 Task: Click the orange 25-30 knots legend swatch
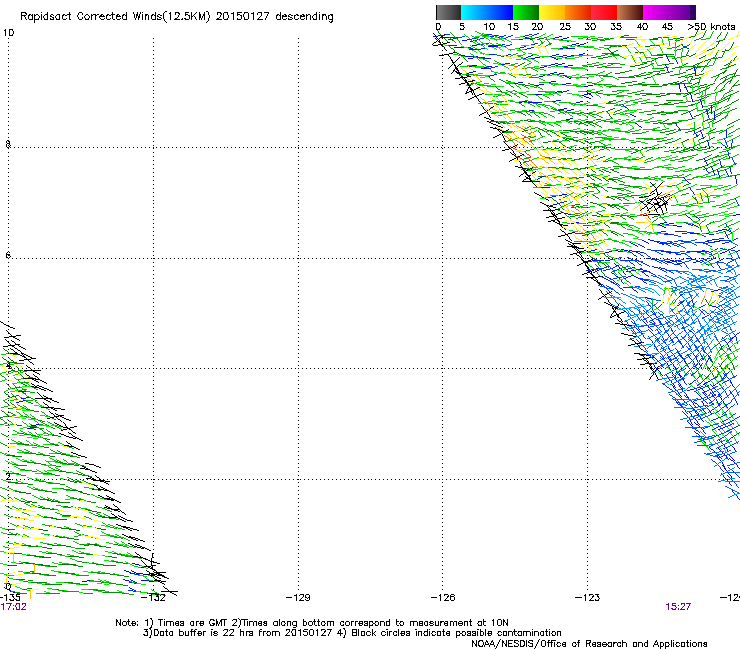[x=578, y=12]
